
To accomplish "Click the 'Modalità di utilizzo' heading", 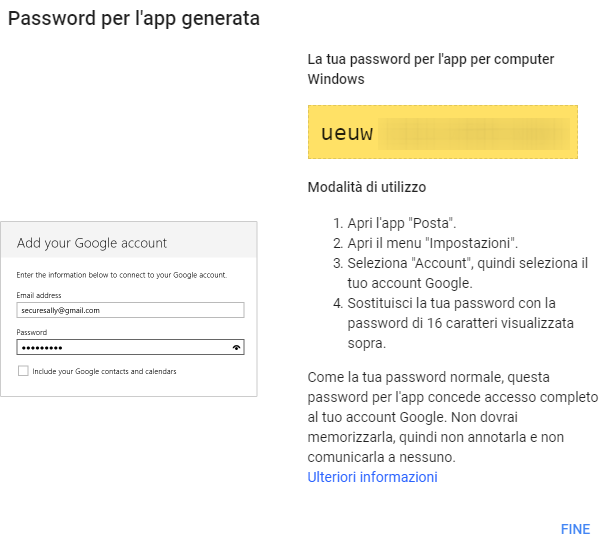I will click(x=366, y=187).
